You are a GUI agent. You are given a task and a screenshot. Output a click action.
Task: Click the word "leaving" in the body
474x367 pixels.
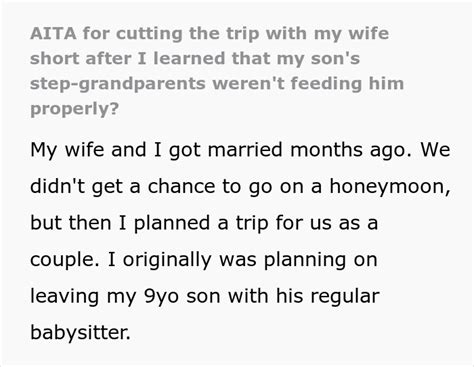[65, 296]
